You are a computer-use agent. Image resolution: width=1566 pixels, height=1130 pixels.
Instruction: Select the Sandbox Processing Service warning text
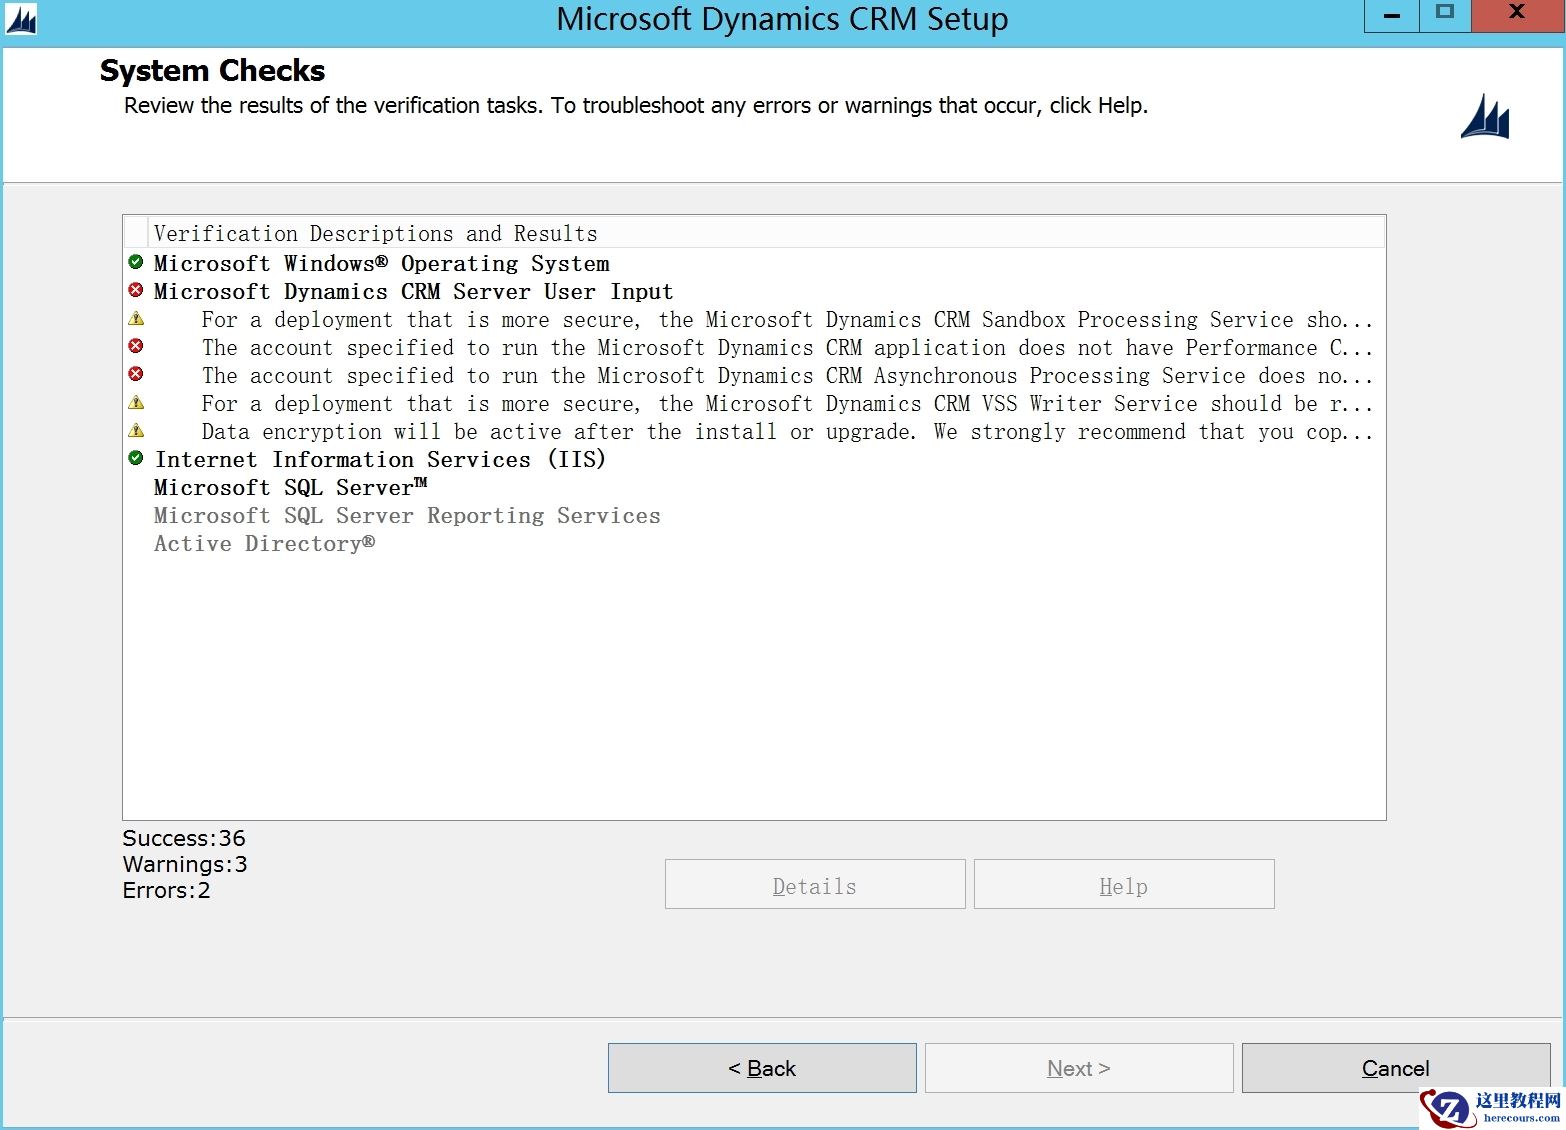click(787, 319)
